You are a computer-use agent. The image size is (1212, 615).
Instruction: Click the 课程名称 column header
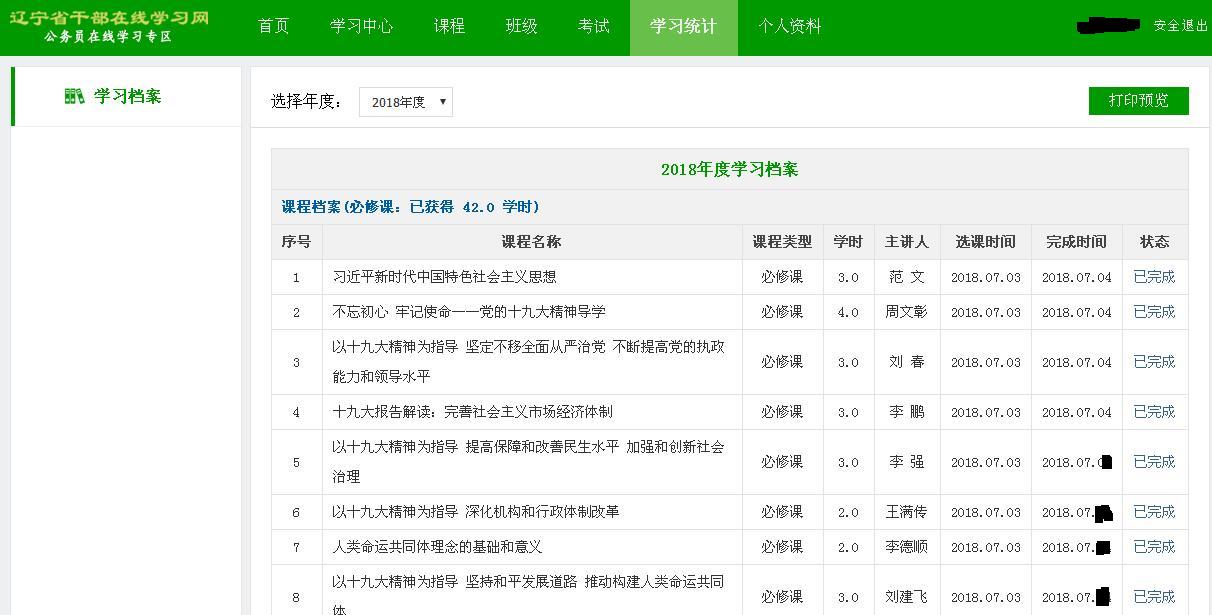coord(531,242)
